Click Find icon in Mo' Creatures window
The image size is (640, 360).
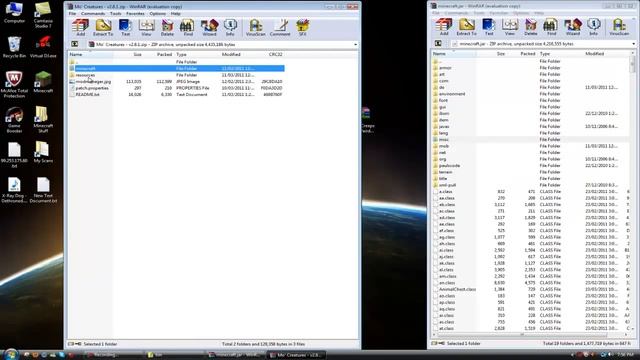coord(188,27)
